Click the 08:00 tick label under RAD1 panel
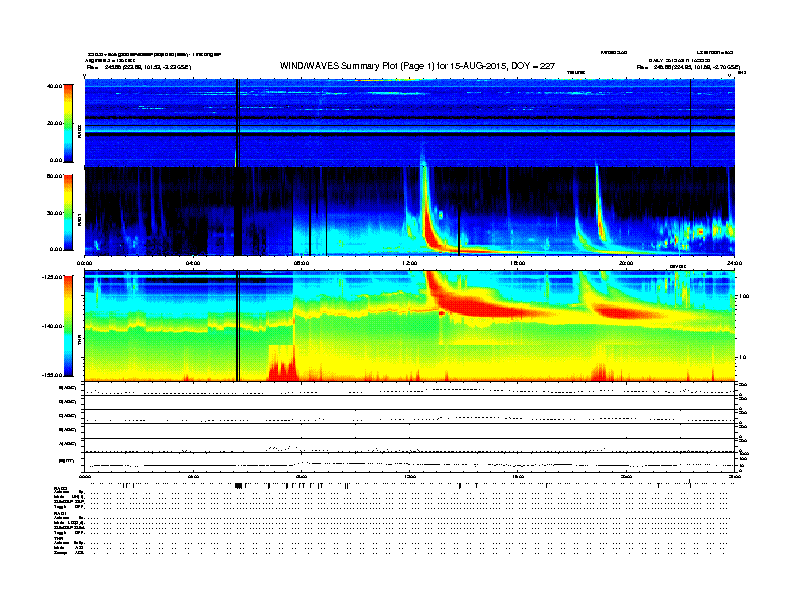The image size is (792, 612). [x=301, y=263]
